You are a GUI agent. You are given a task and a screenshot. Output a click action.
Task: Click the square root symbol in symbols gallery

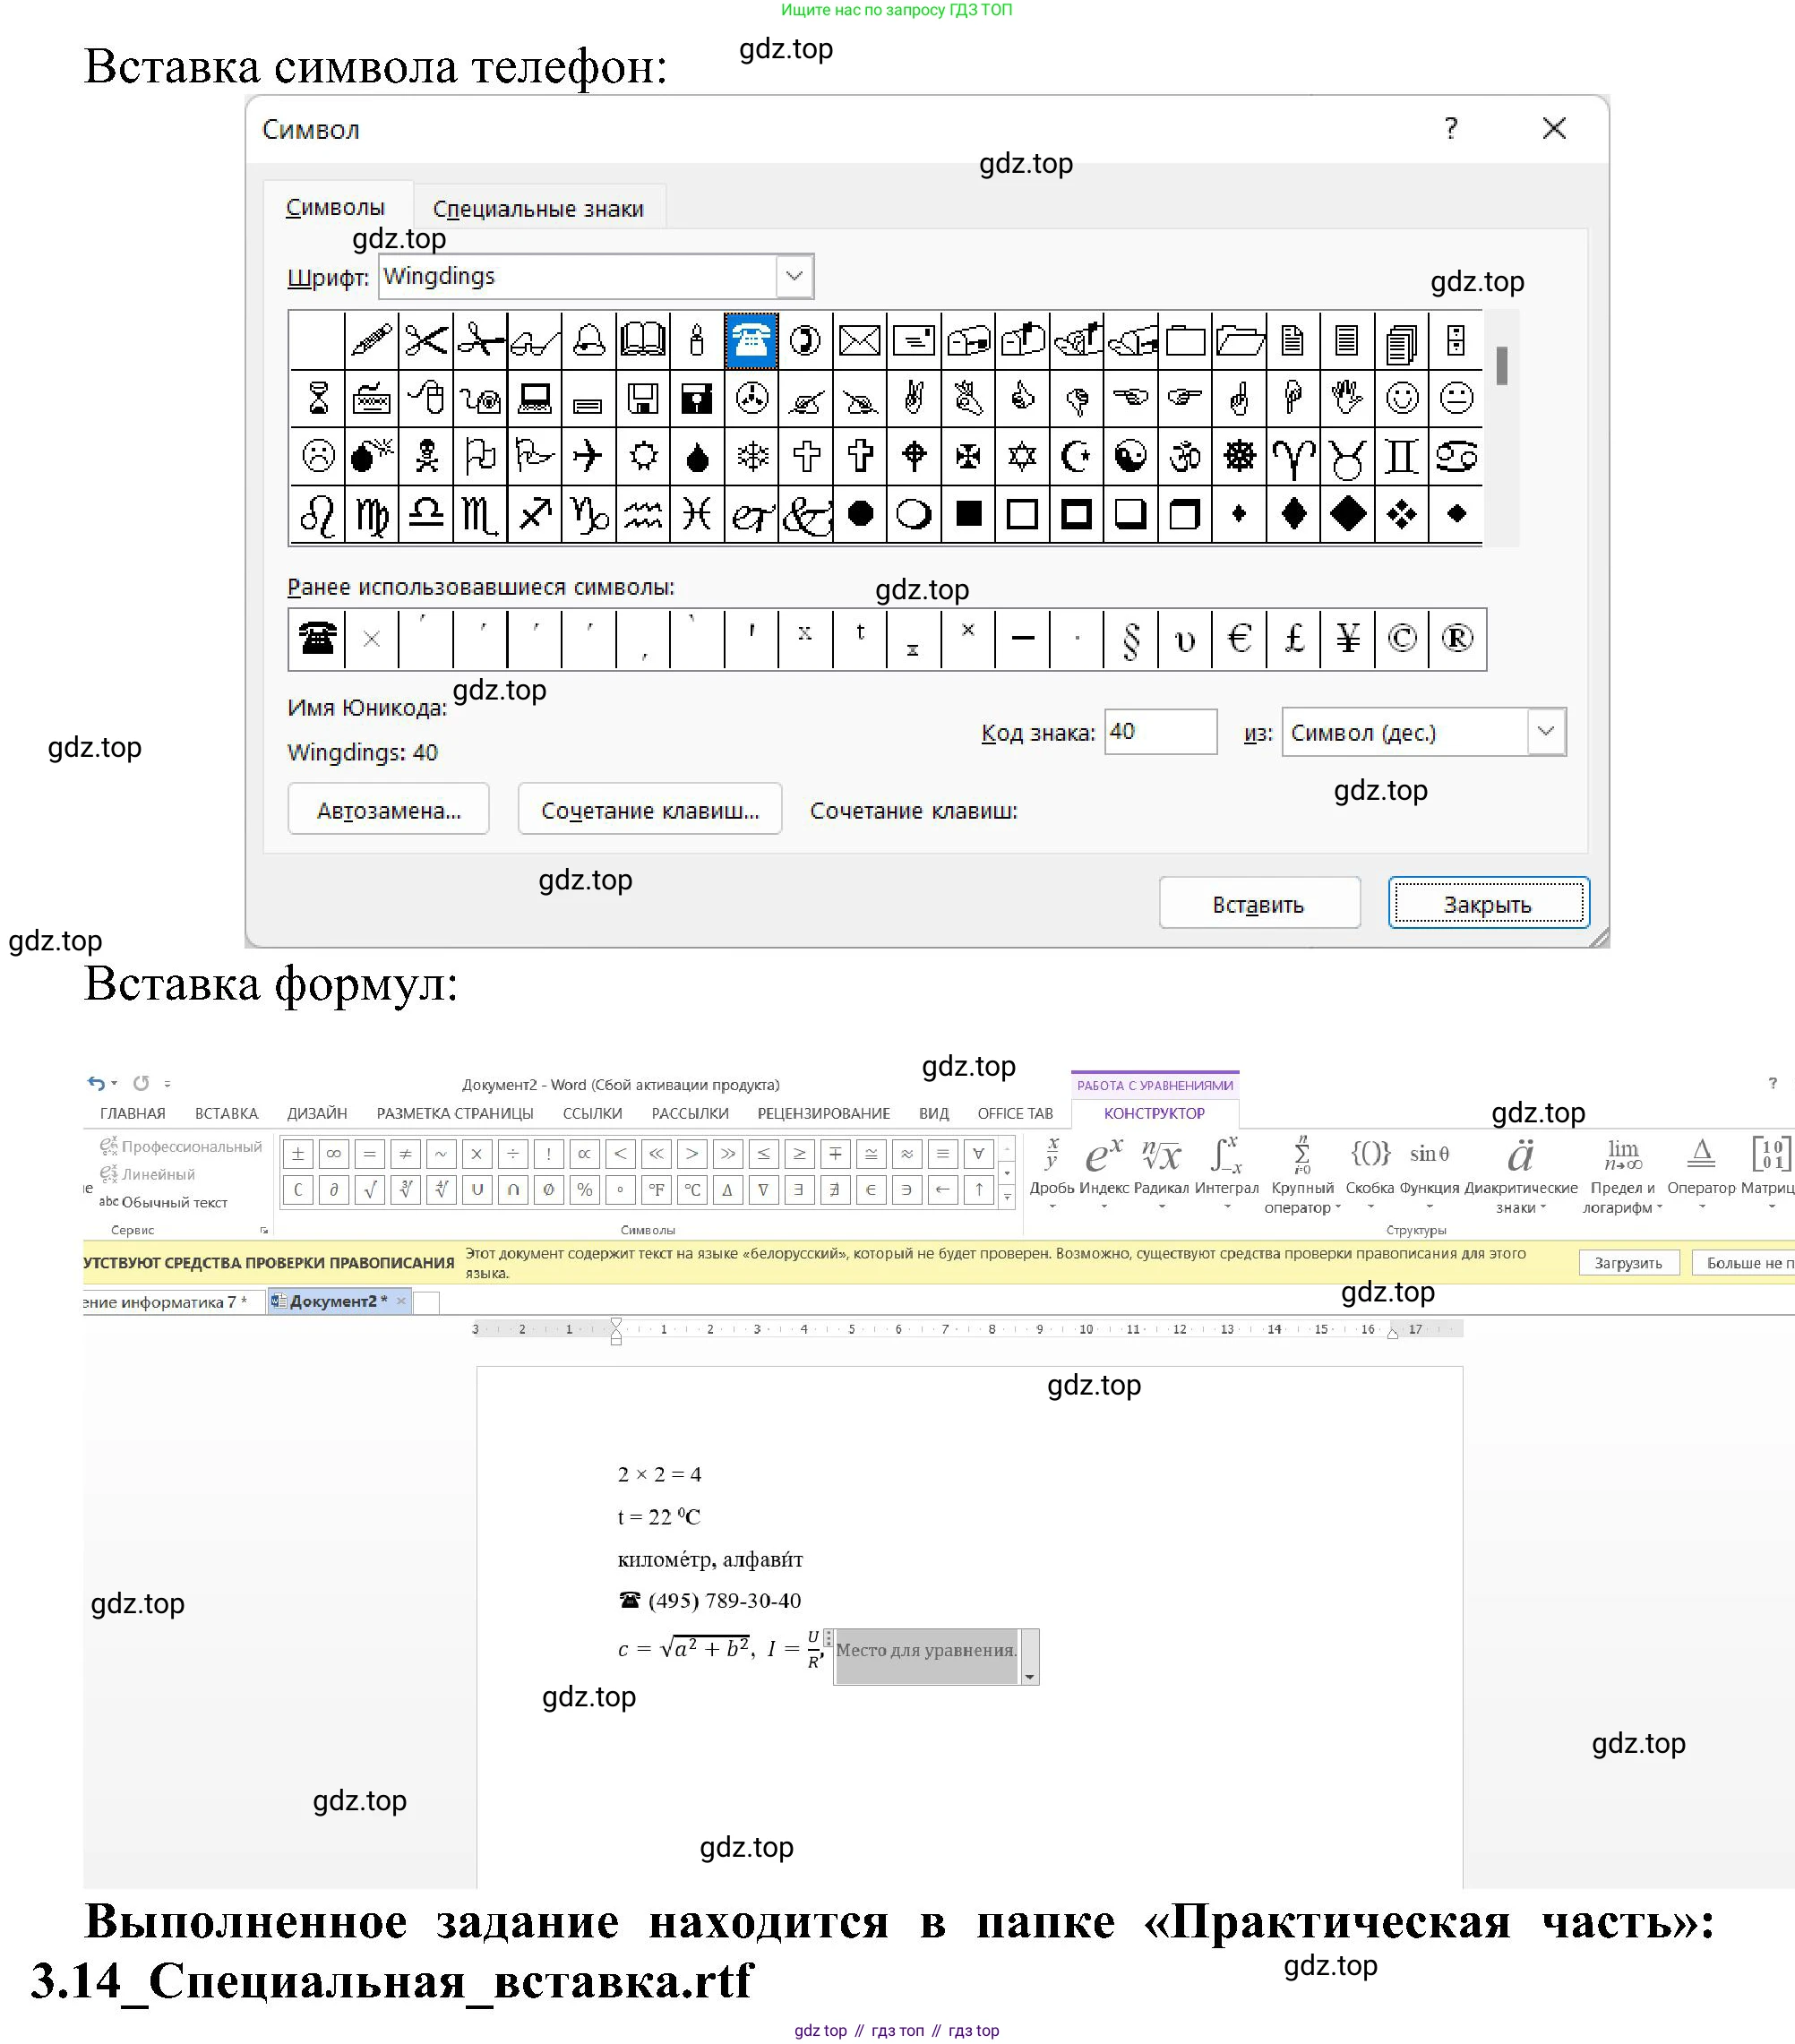click(369, 1190)
